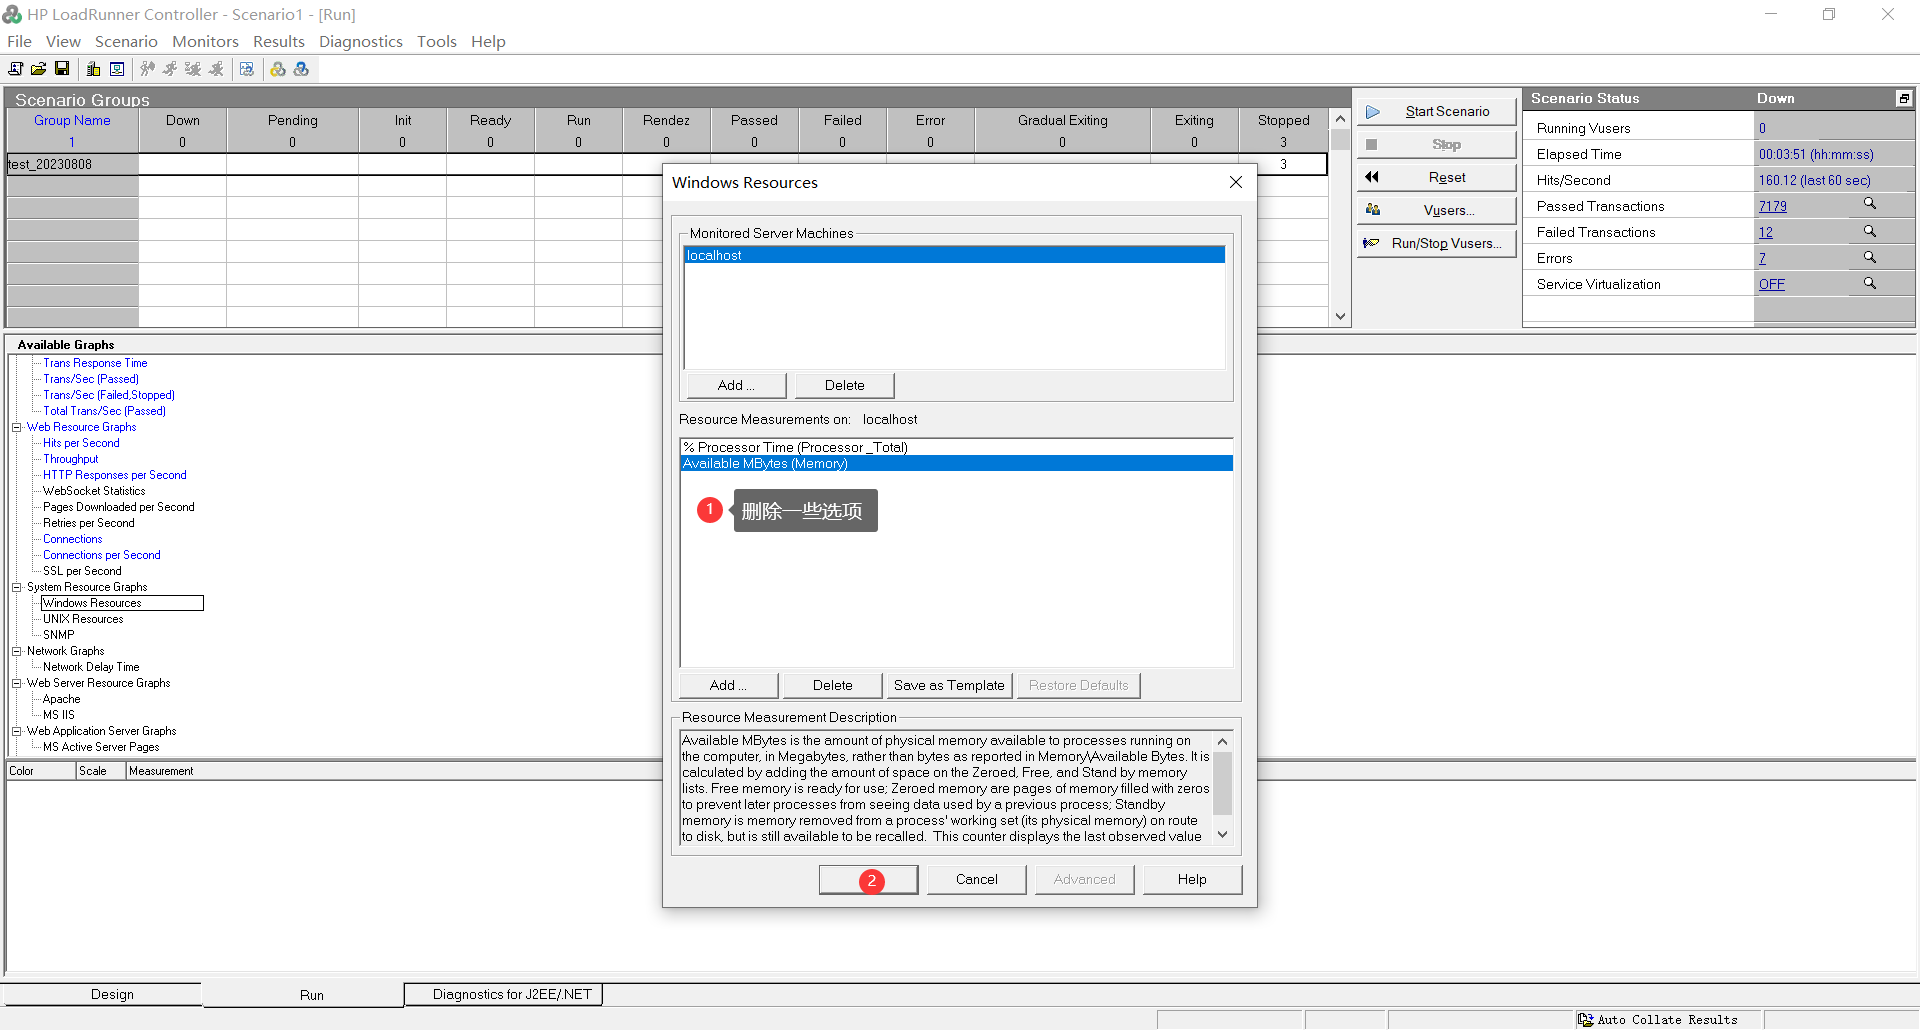
Task: Select Hits per Second graph
Action: 81,443
